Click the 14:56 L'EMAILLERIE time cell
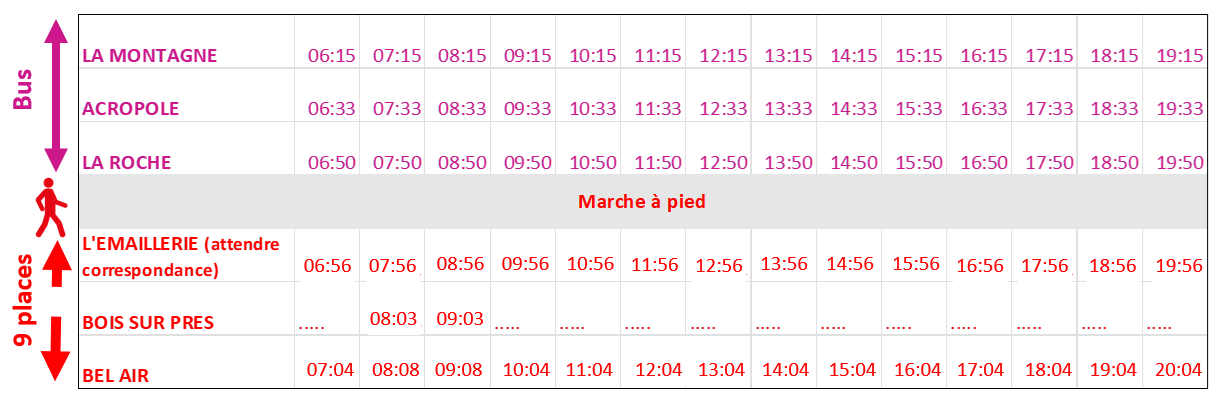The width and height of the screenshot is (1232, 409). coord(851,264)
